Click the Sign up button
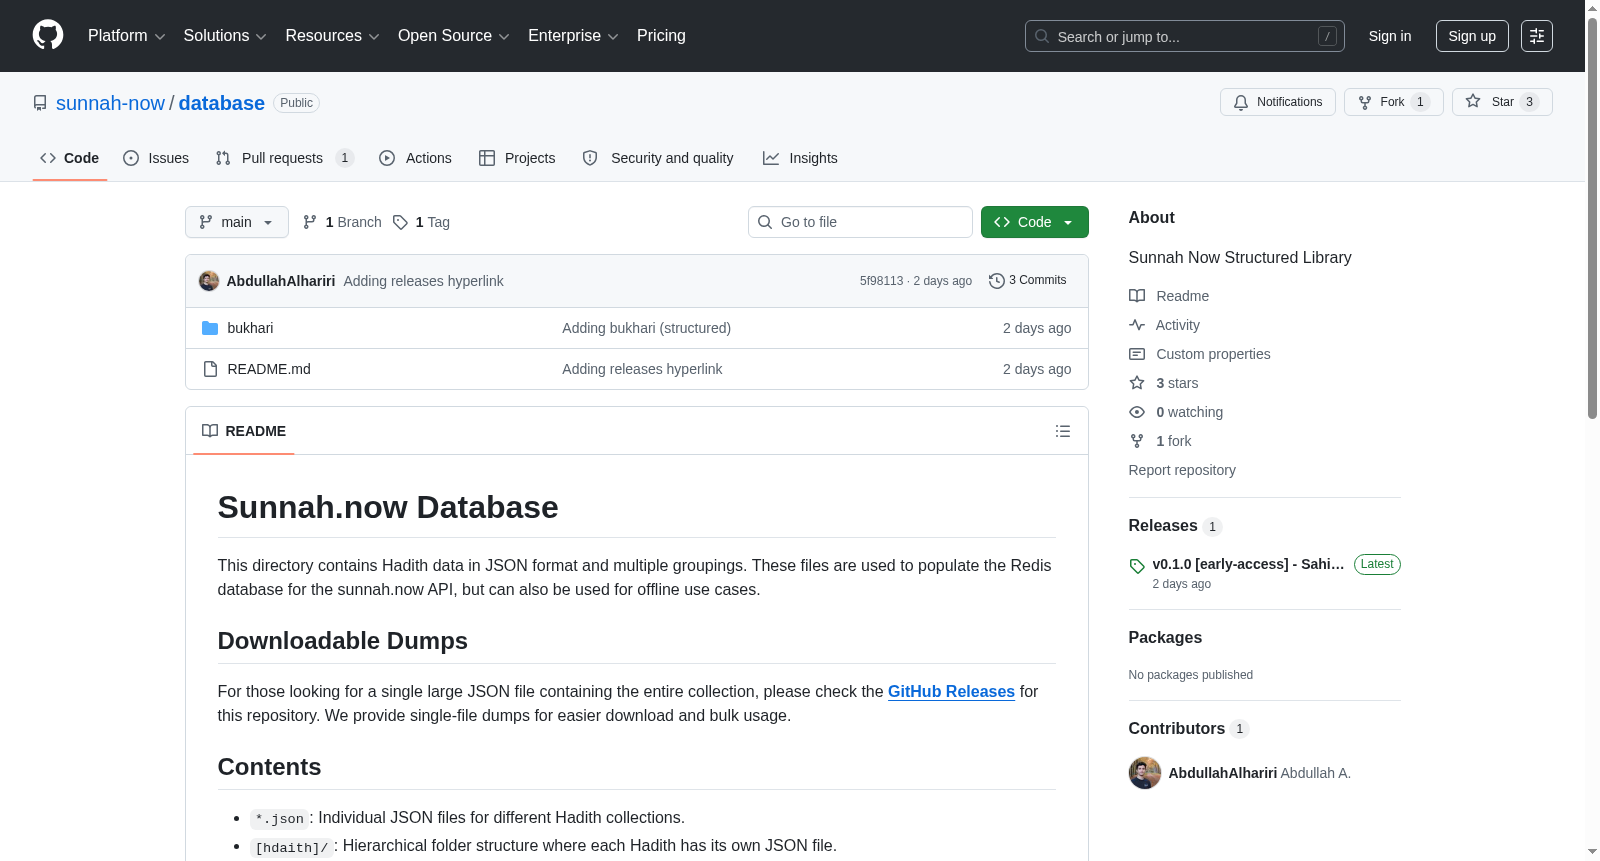Image resolution: width=1600 pixels, height=861 pixels. (x=1472, y=36)
